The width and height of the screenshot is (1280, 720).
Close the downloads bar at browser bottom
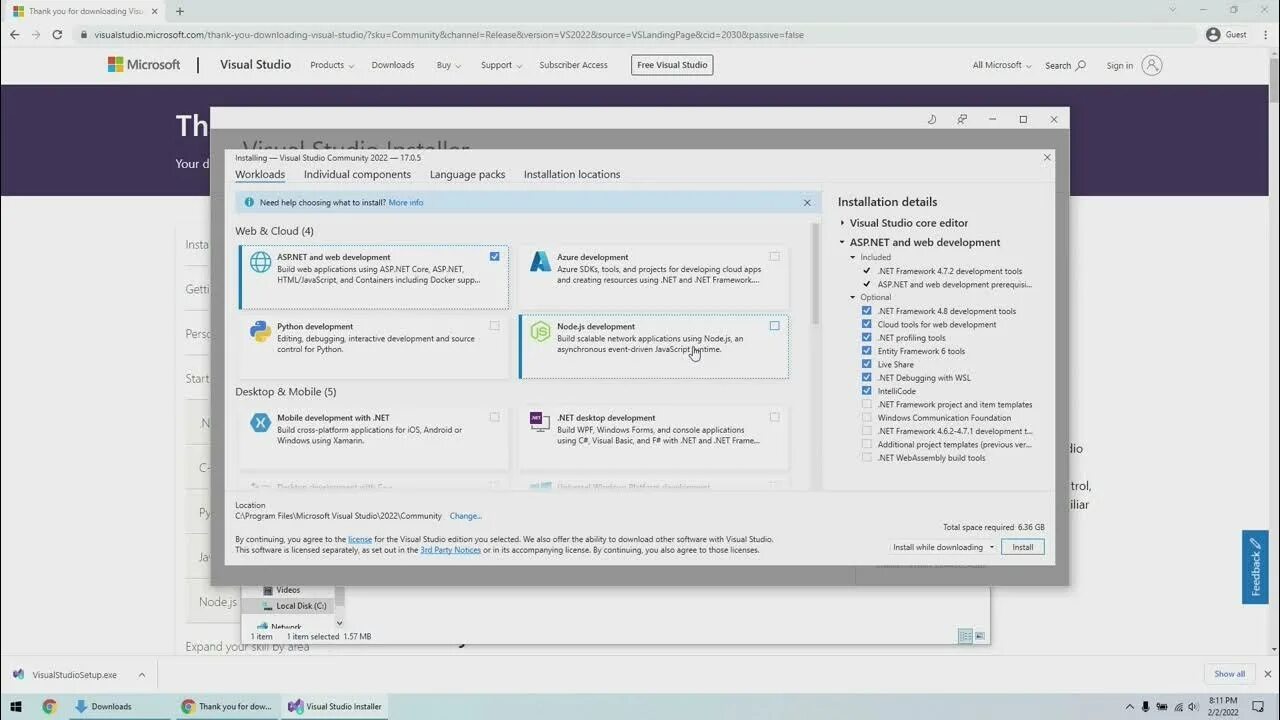tap(1268, 674)
